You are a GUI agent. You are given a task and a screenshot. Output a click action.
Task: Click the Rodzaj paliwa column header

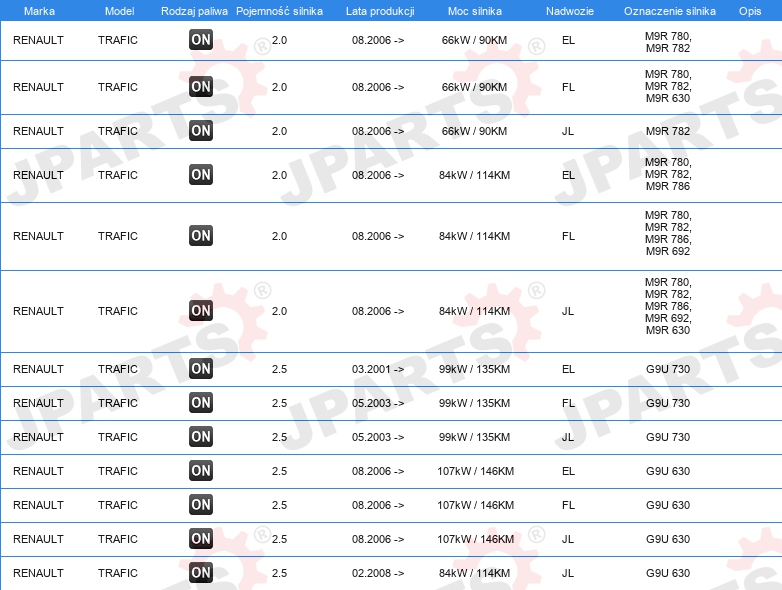(x=194, y=11)
